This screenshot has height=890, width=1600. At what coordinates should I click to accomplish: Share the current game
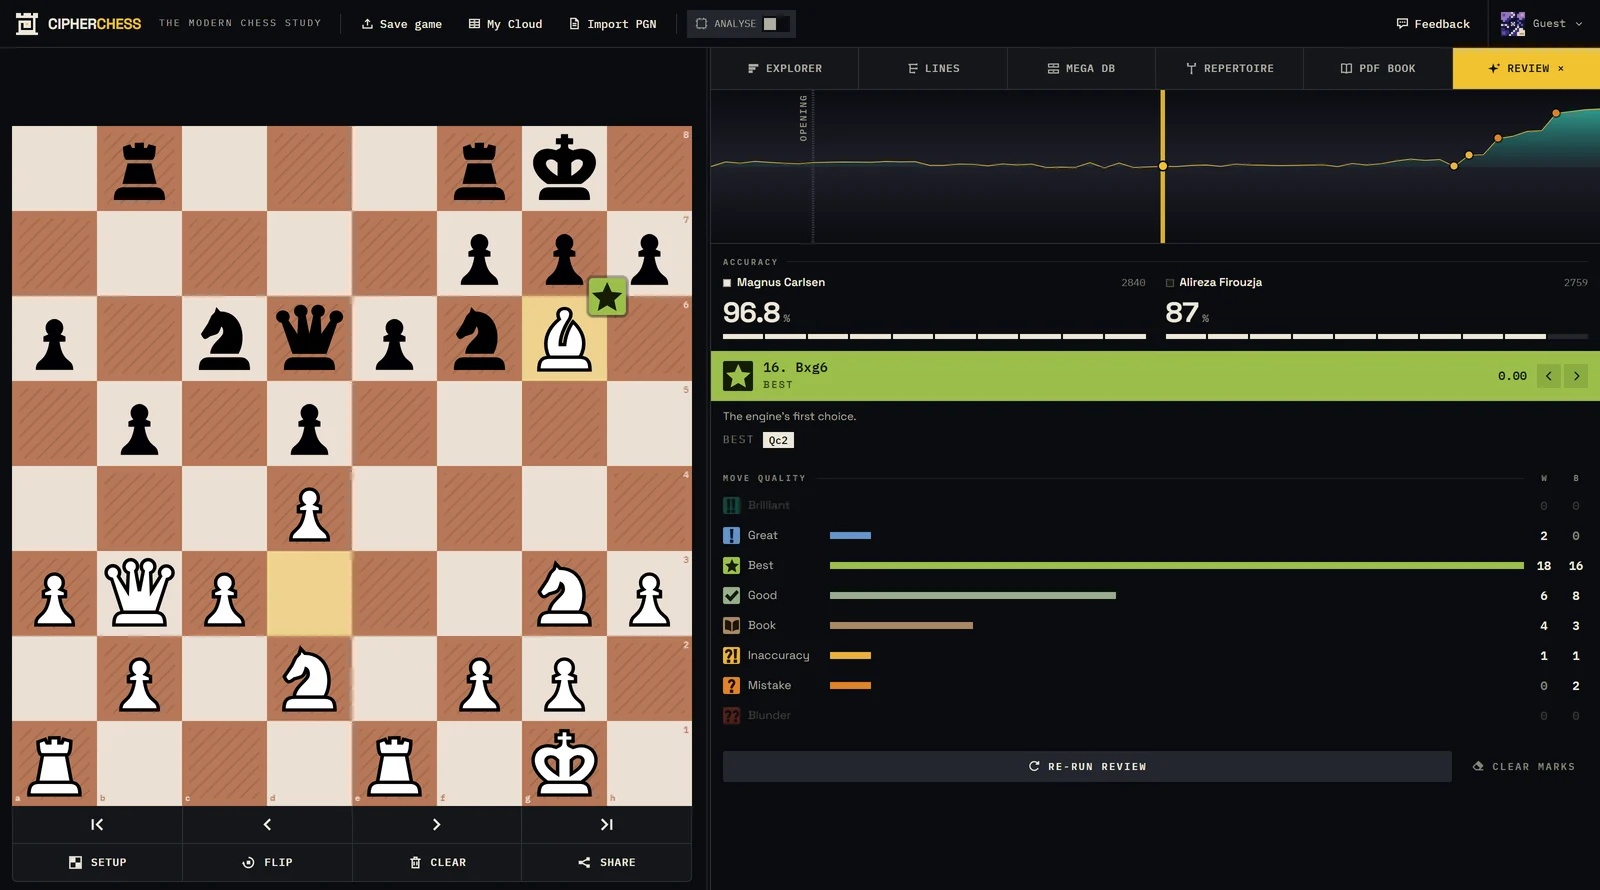click(606, 862)
